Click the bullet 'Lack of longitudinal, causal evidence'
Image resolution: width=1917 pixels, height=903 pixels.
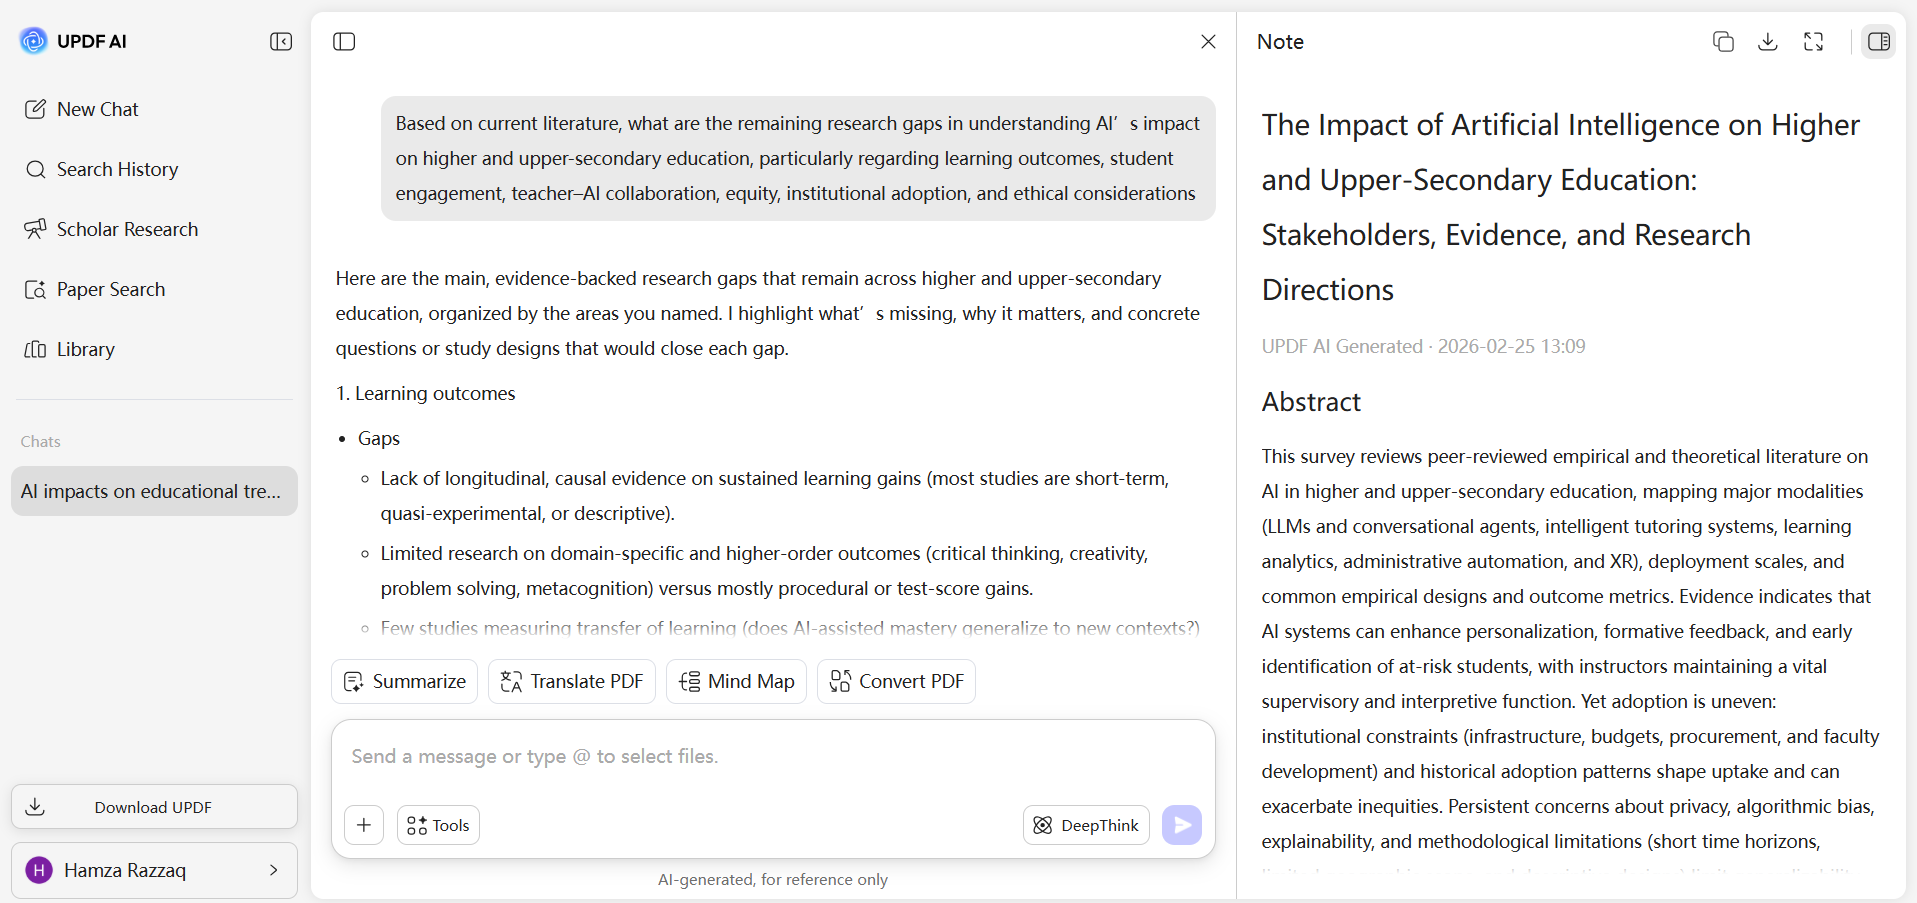coord(775,496)
